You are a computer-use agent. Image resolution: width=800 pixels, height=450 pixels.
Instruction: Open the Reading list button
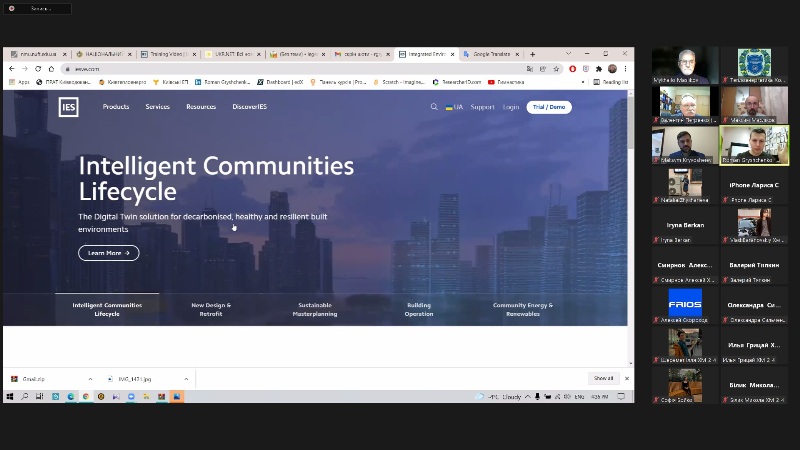click(611, 82)
